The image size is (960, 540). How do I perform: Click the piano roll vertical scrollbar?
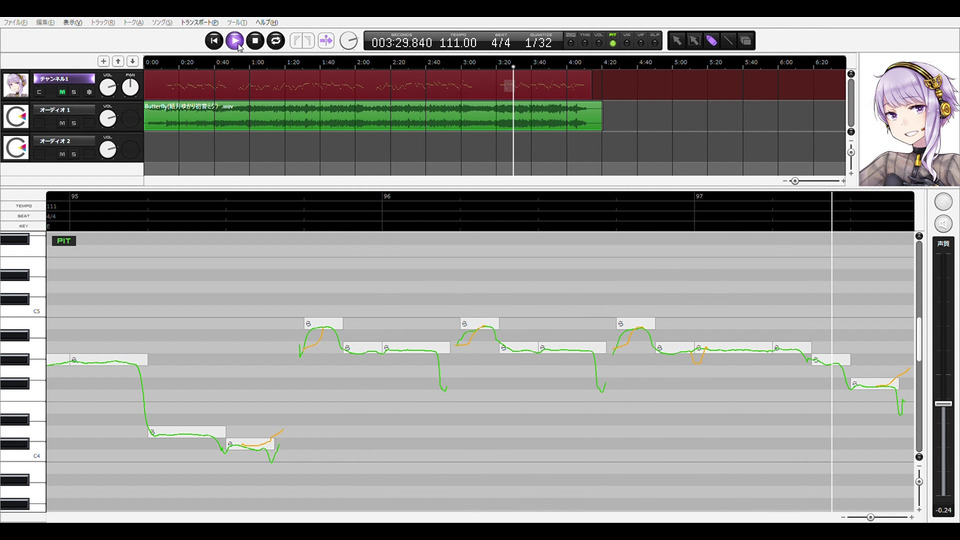pos(919,346)
